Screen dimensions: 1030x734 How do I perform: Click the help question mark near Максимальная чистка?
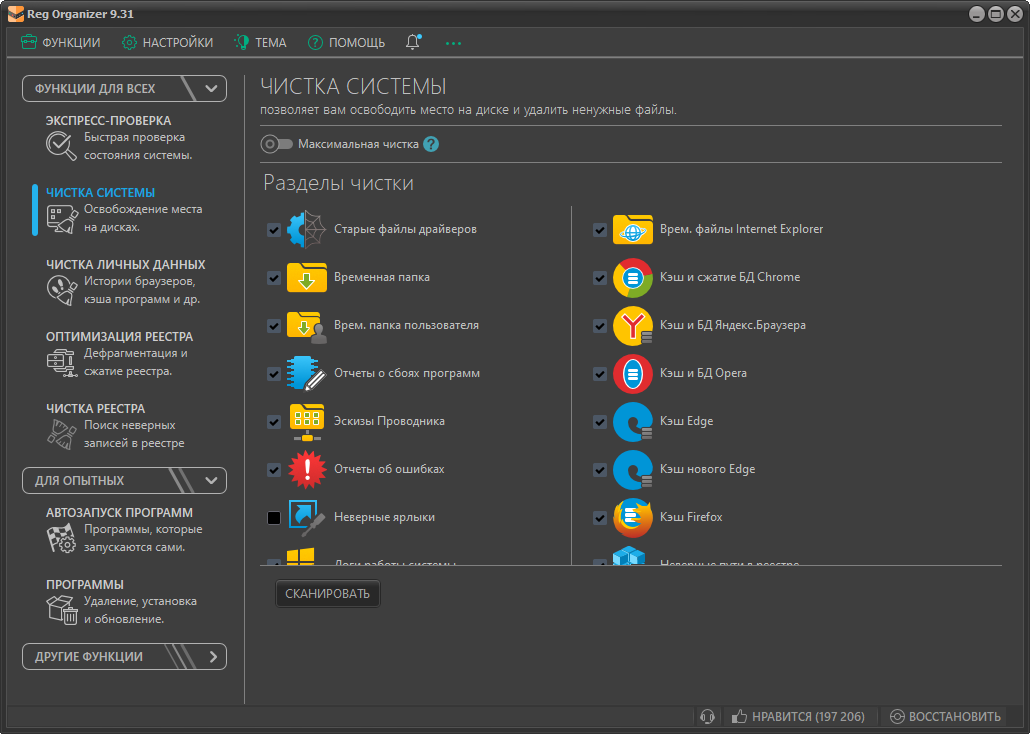(431, 144)
